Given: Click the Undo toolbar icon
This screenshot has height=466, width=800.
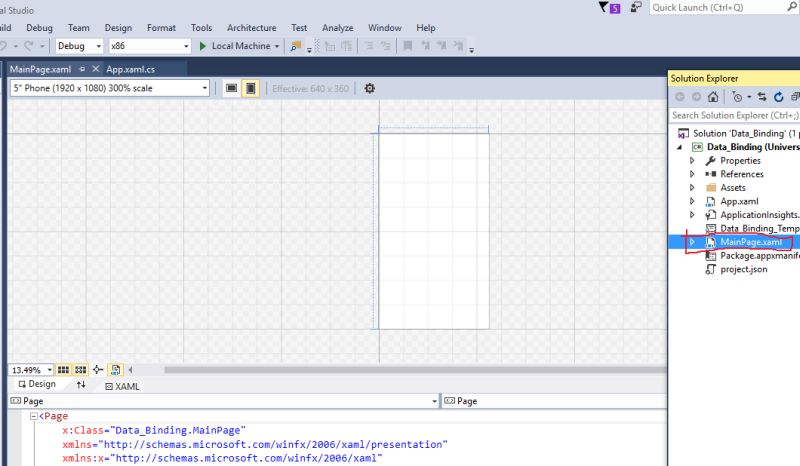Looking at the screenshot, I should tap(3, 46).
